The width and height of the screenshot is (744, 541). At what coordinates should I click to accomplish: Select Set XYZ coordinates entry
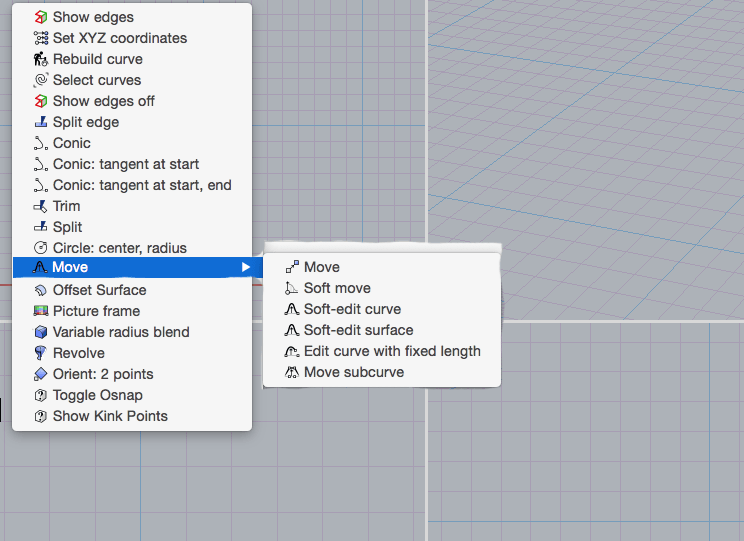pos(132,38)
